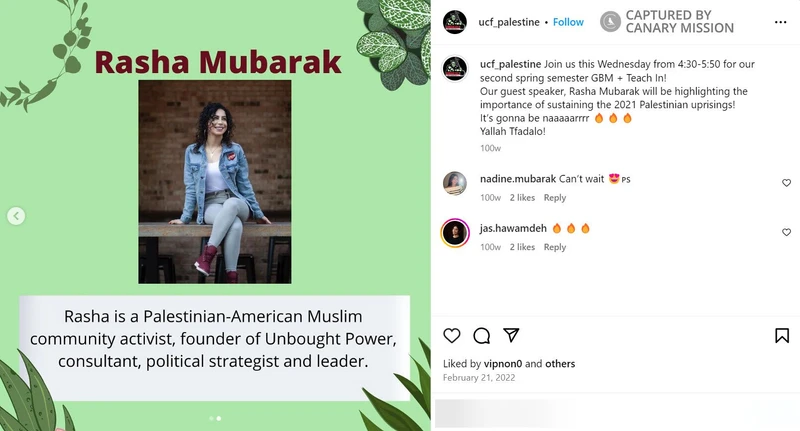Screen dimensions: 800x431
Task: Go to previous carousel slide arrow
Action: coord(16,216)
